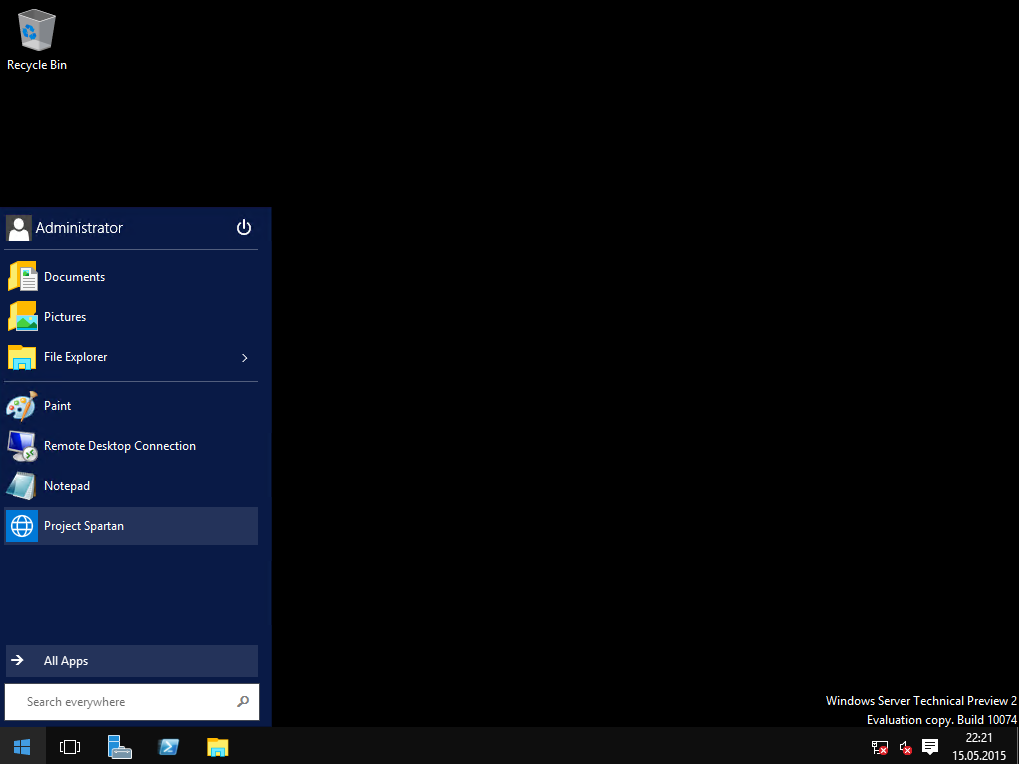
Task: Focus the Search everywhere box
Action: (x=131, y=702)
